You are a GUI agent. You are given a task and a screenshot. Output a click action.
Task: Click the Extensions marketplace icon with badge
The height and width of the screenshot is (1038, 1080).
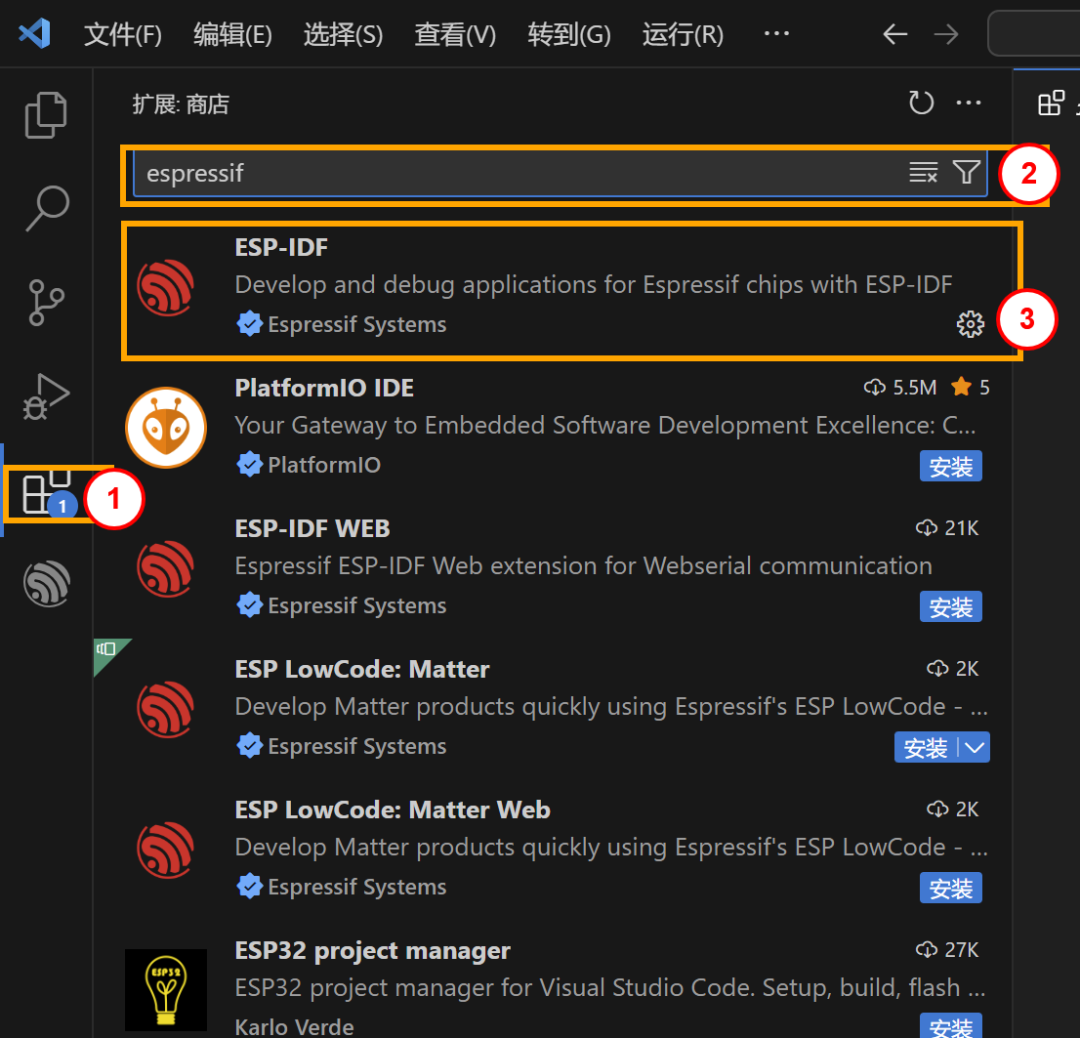tap(46, 490)
